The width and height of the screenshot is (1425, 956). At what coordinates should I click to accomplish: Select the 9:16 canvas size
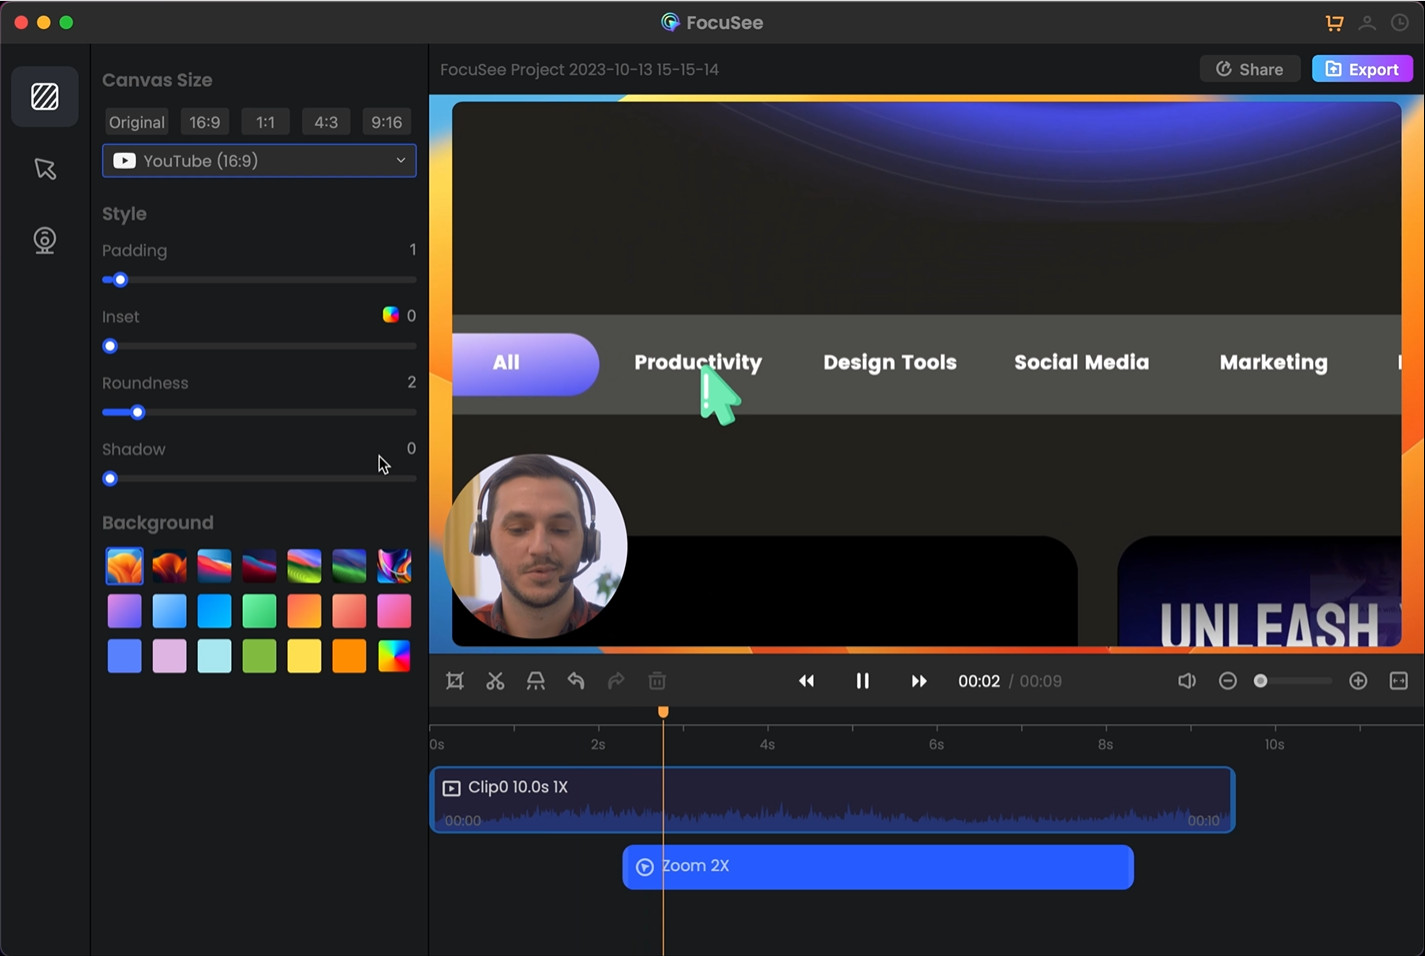click(387, 122)
